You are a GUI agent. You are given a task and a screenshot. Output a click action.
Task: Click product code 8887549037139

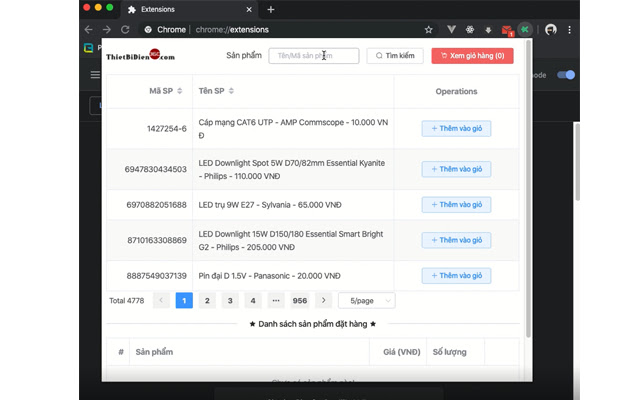(156, 276)
